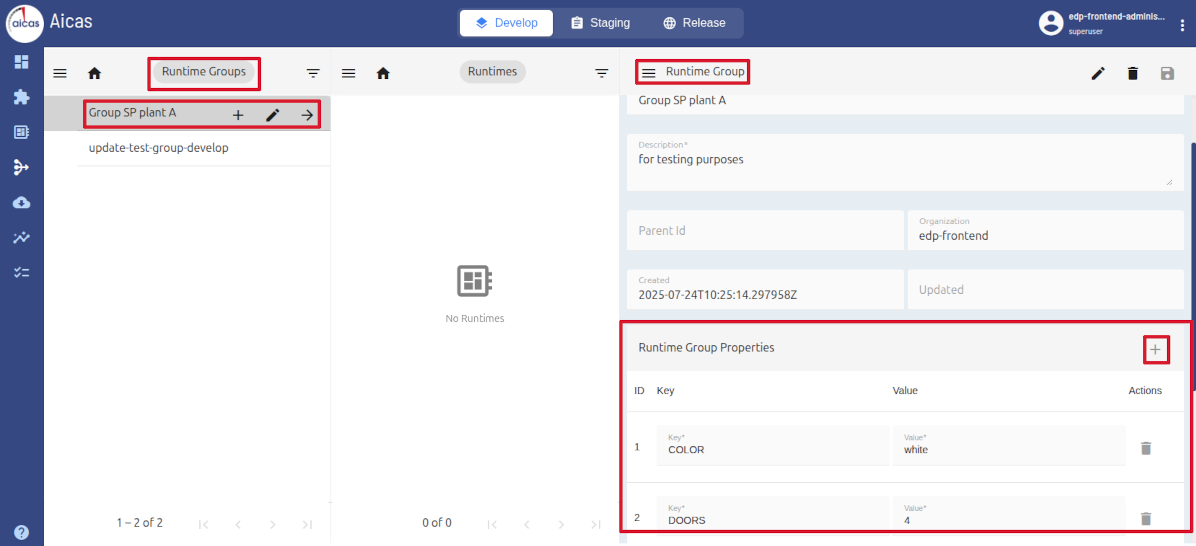This screenshot has height=546, width=1196.
Task: Switch to the Staging tab
Action: (x=600, y=23)
